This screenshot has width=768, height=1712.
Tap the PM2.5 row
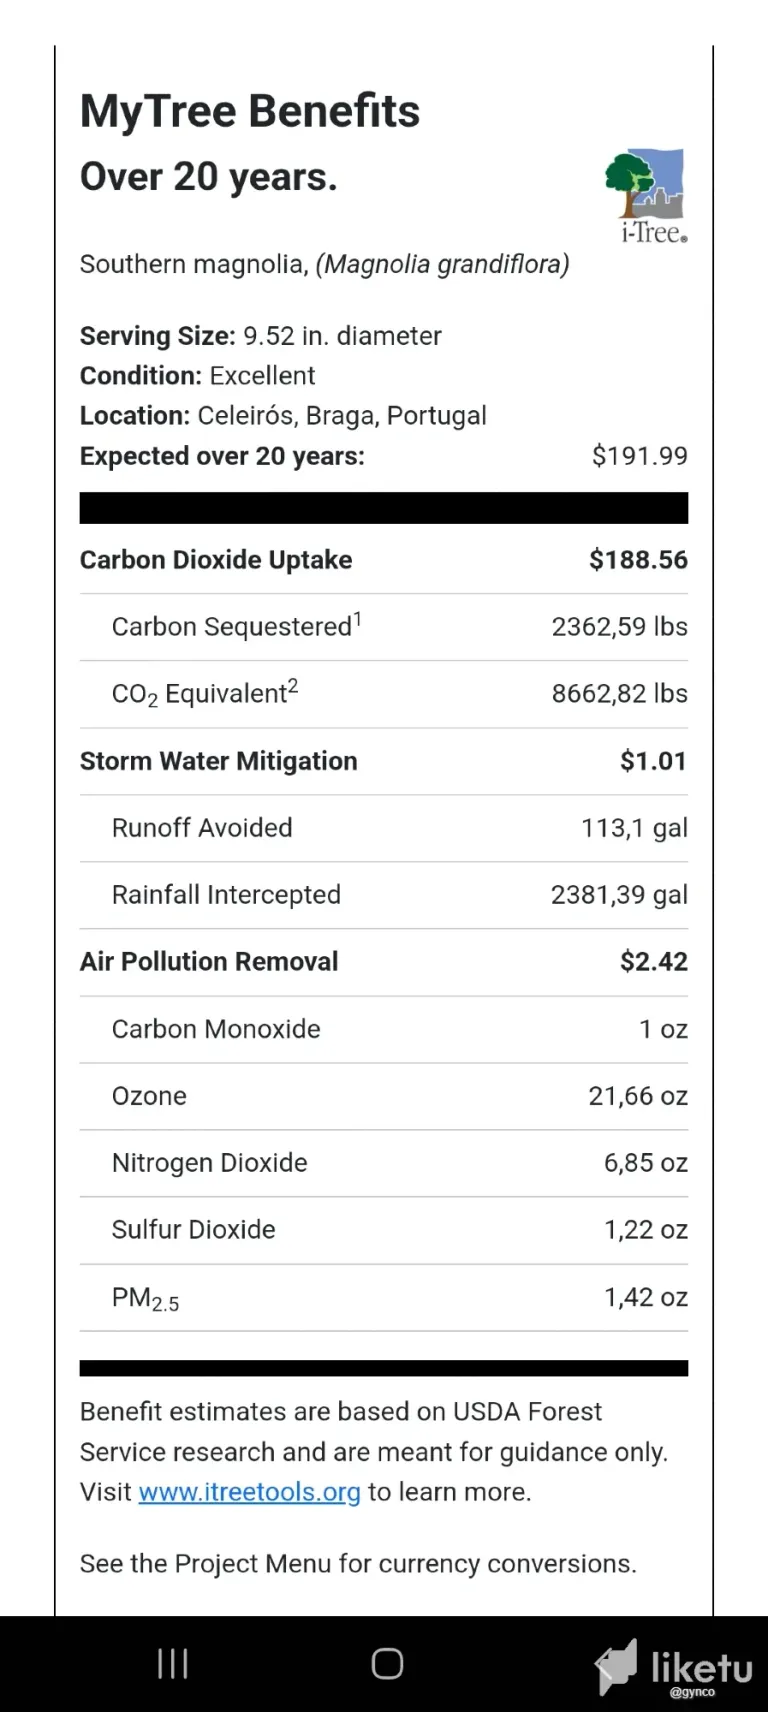coord(384,1298)
